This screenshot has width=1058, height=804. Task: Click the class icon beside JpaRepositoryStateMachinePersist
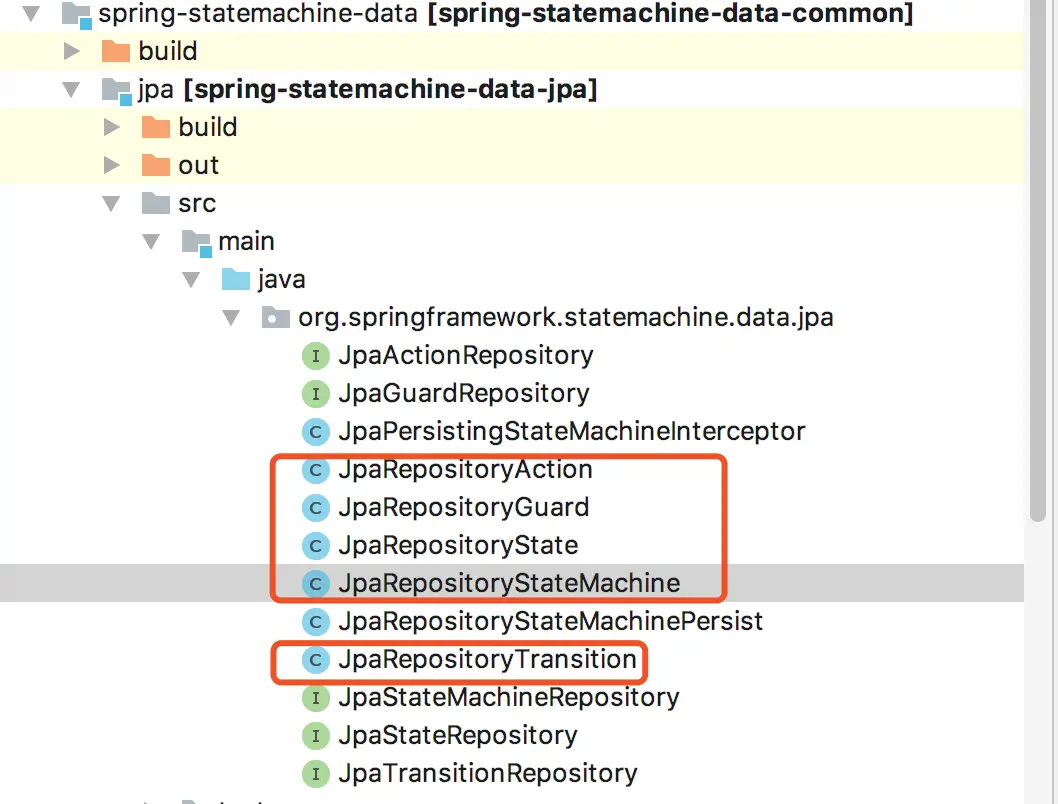point(315,621)
